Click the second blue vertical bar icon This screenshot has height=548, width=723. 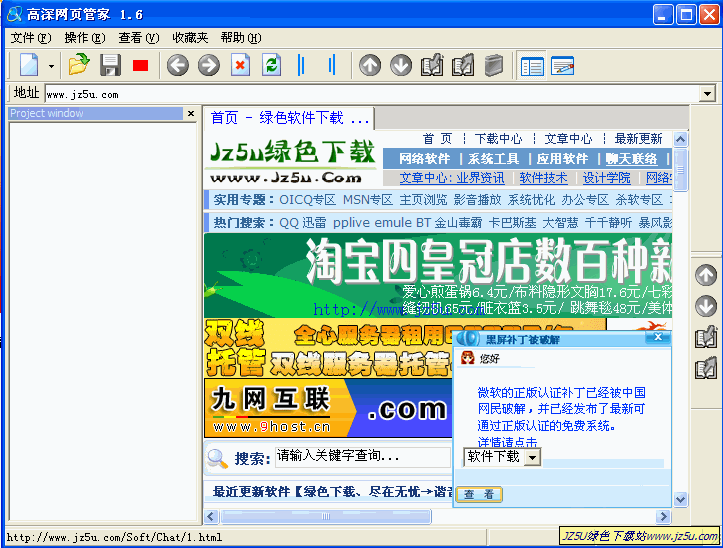pyautogui.click(x=332, y=65)
